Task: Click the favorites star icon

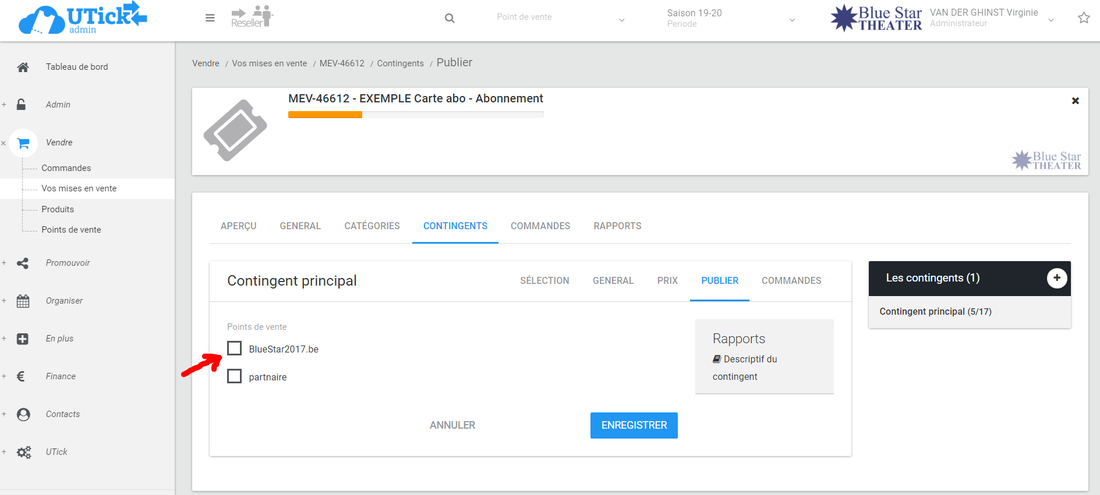Action: [1084, 18]
